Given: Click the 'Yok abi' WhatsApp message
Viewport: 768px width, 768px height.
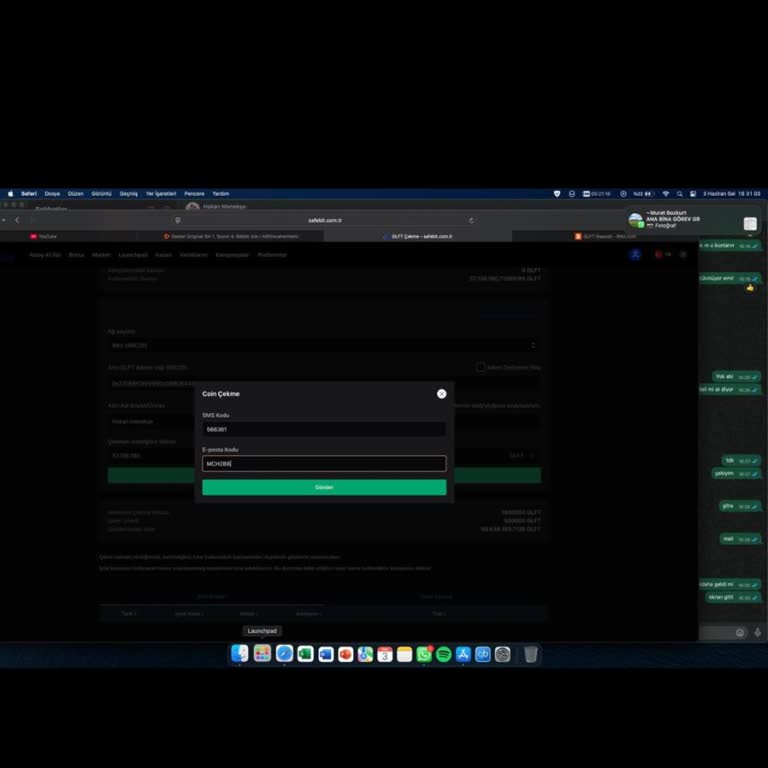Looking at the screenshot, I should (x=736, y=377).
